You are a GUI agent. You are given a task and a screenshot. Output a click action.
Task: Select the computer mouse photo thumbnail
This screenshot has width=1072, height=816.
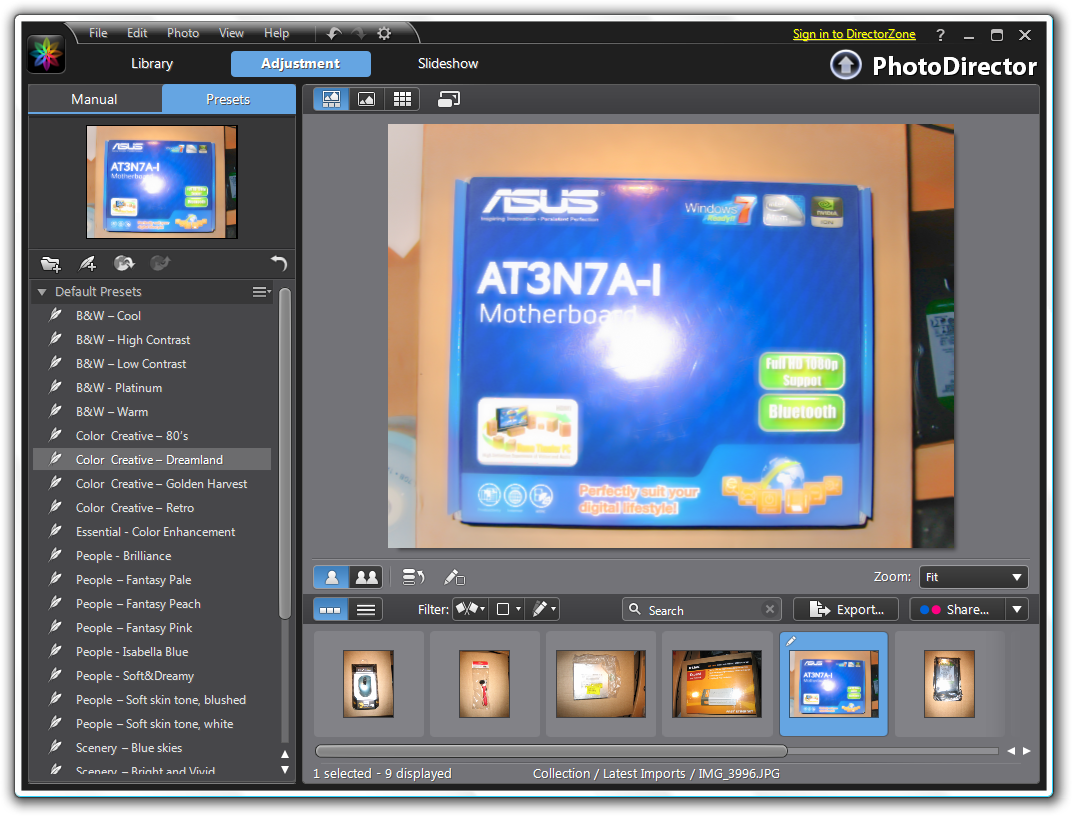(368, 683)
